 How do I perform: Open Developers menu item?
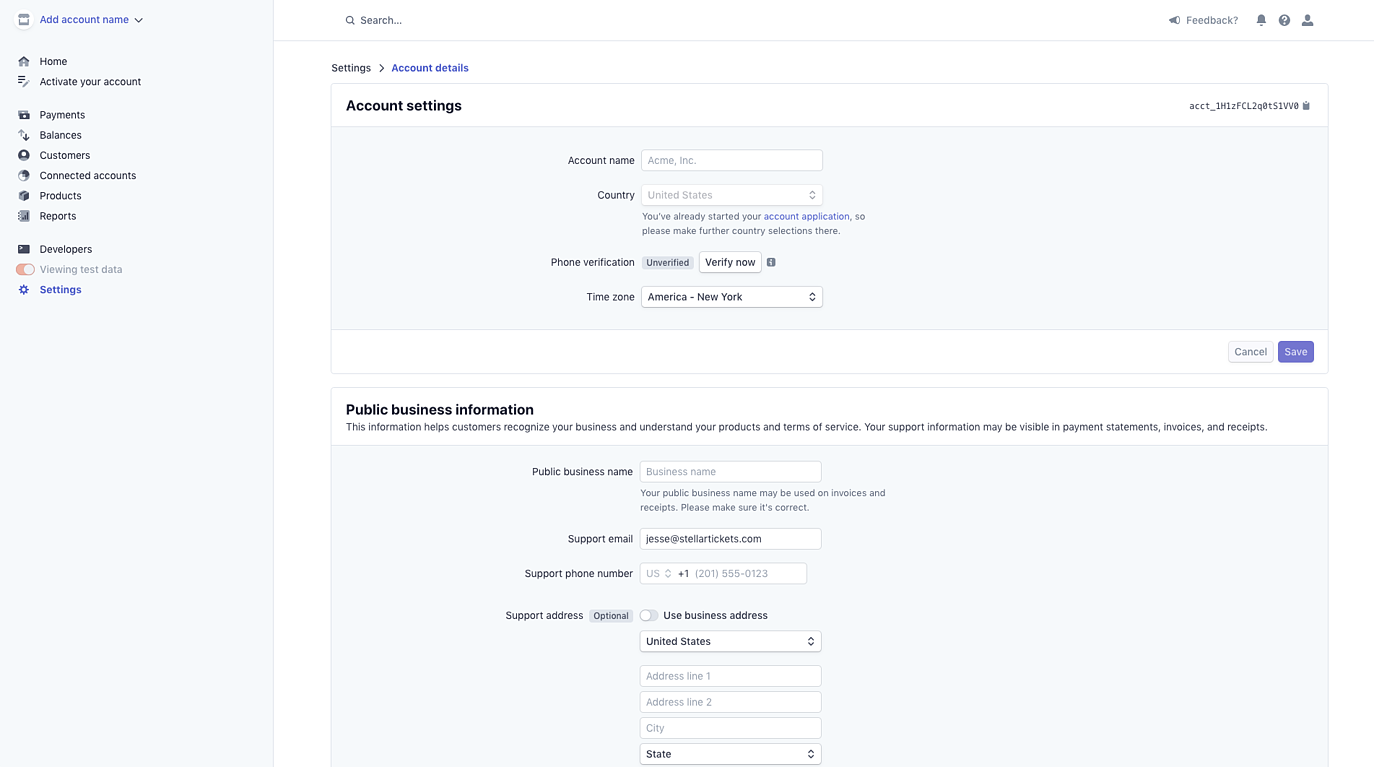point(66,249)
